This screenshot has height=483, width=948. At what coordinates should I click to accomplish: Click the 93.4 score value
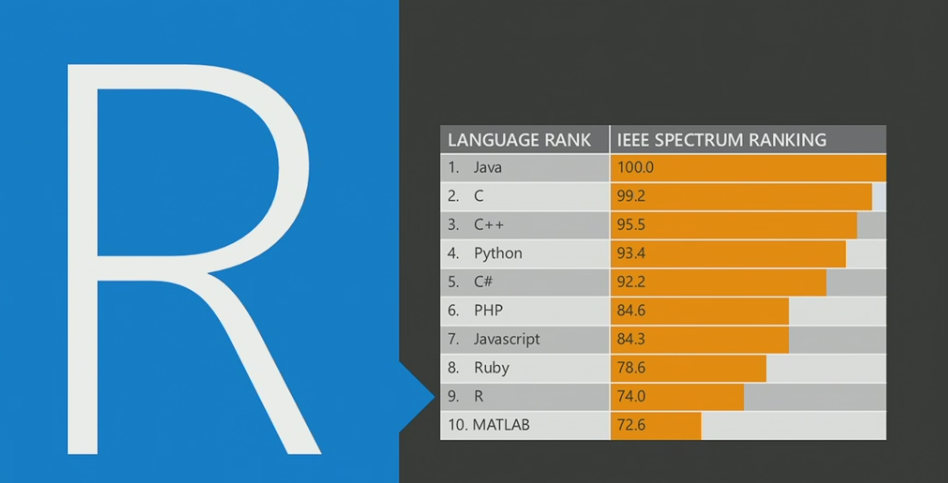pyautogui.click(x=631, y=253)
